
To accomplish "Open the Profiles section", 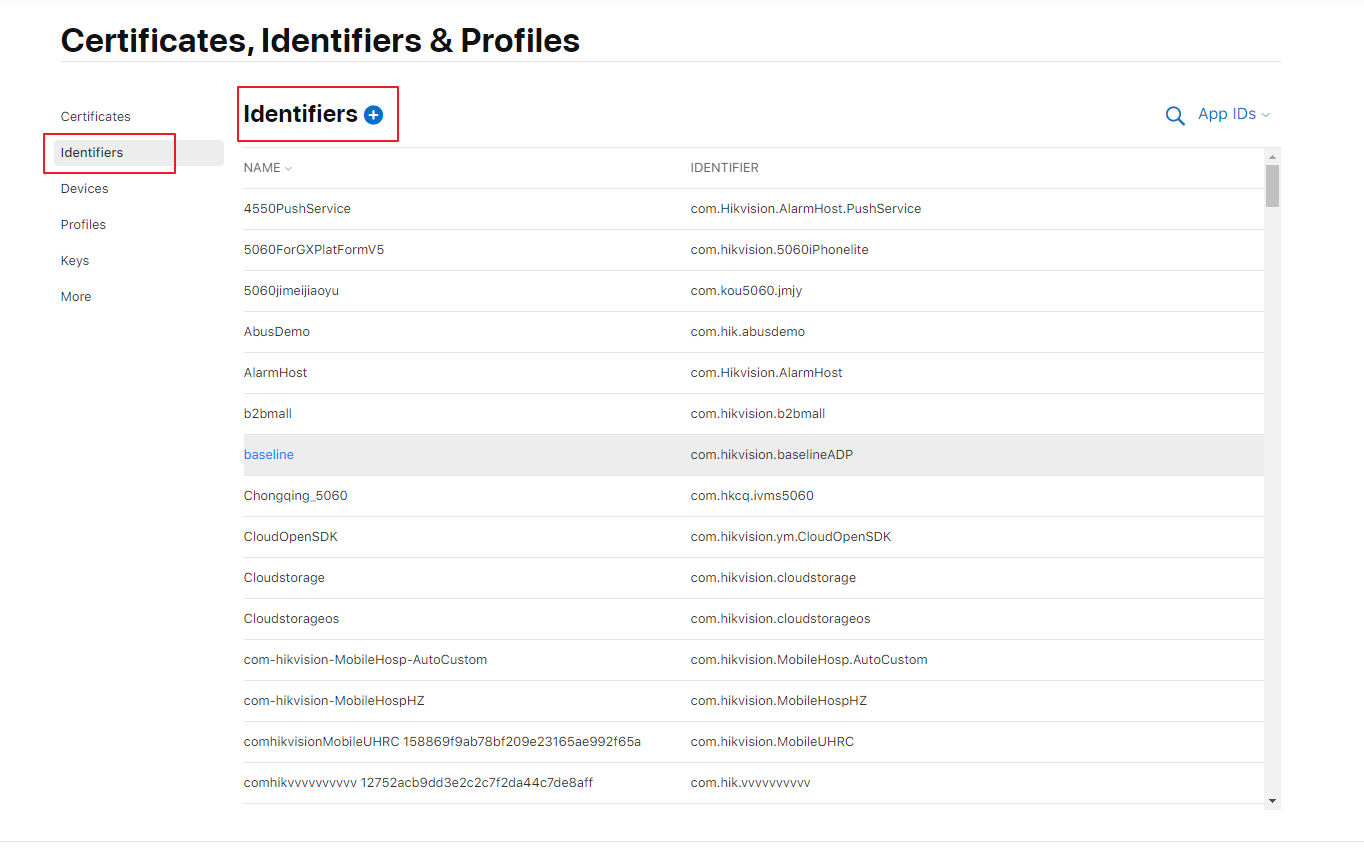I will tap(83, 225).
